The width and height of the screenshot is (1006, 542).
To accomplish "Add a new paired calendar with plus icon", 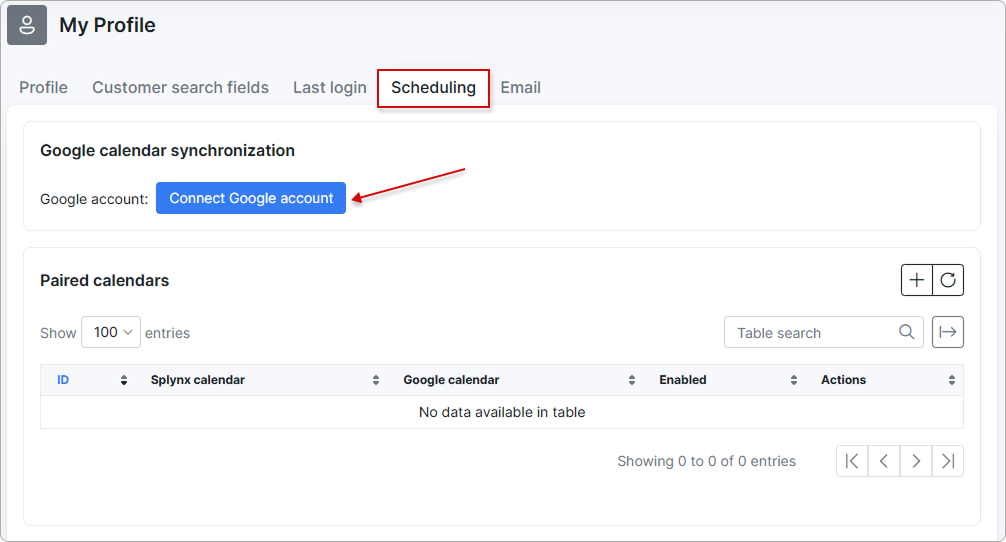I will coord(917,280).
